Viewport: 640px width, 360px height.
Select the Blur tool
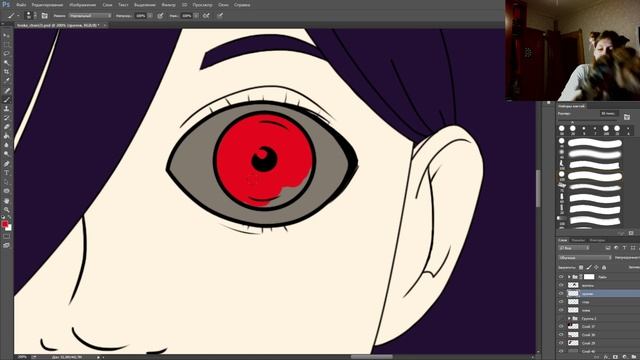[x=7, y=145]
